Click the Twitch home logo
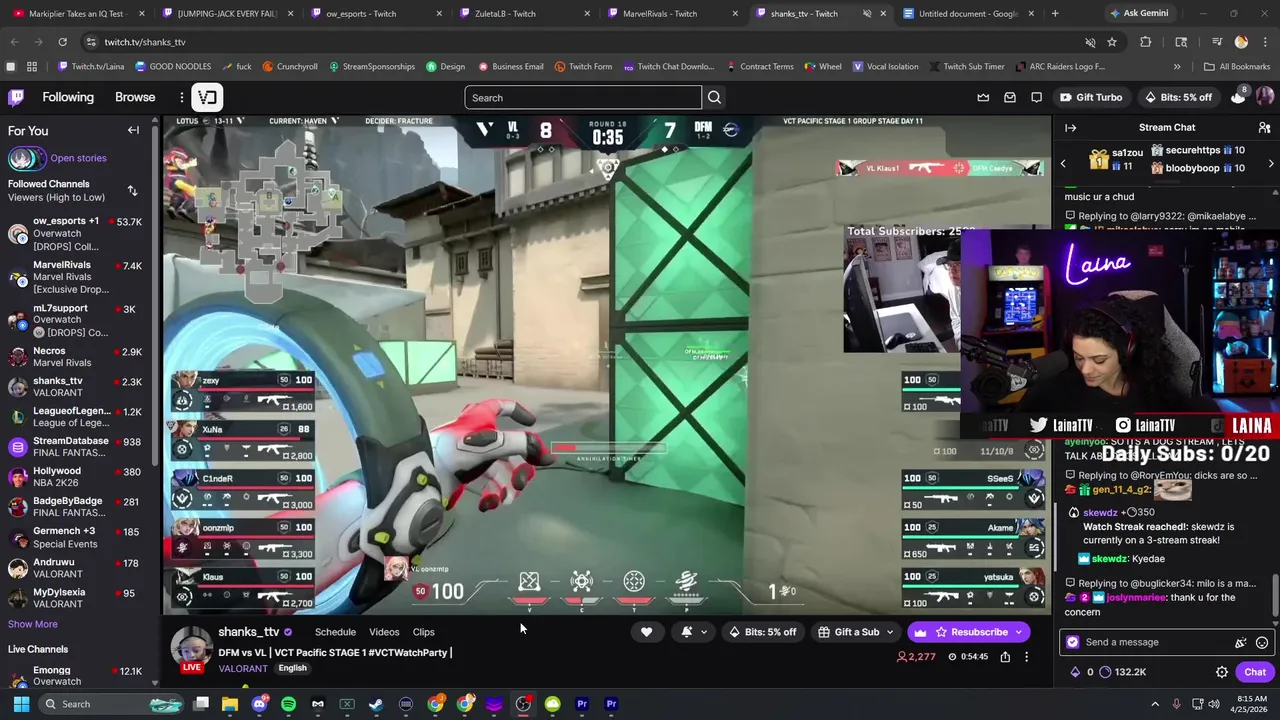The image size is (1280, 720). coord(16,97)
